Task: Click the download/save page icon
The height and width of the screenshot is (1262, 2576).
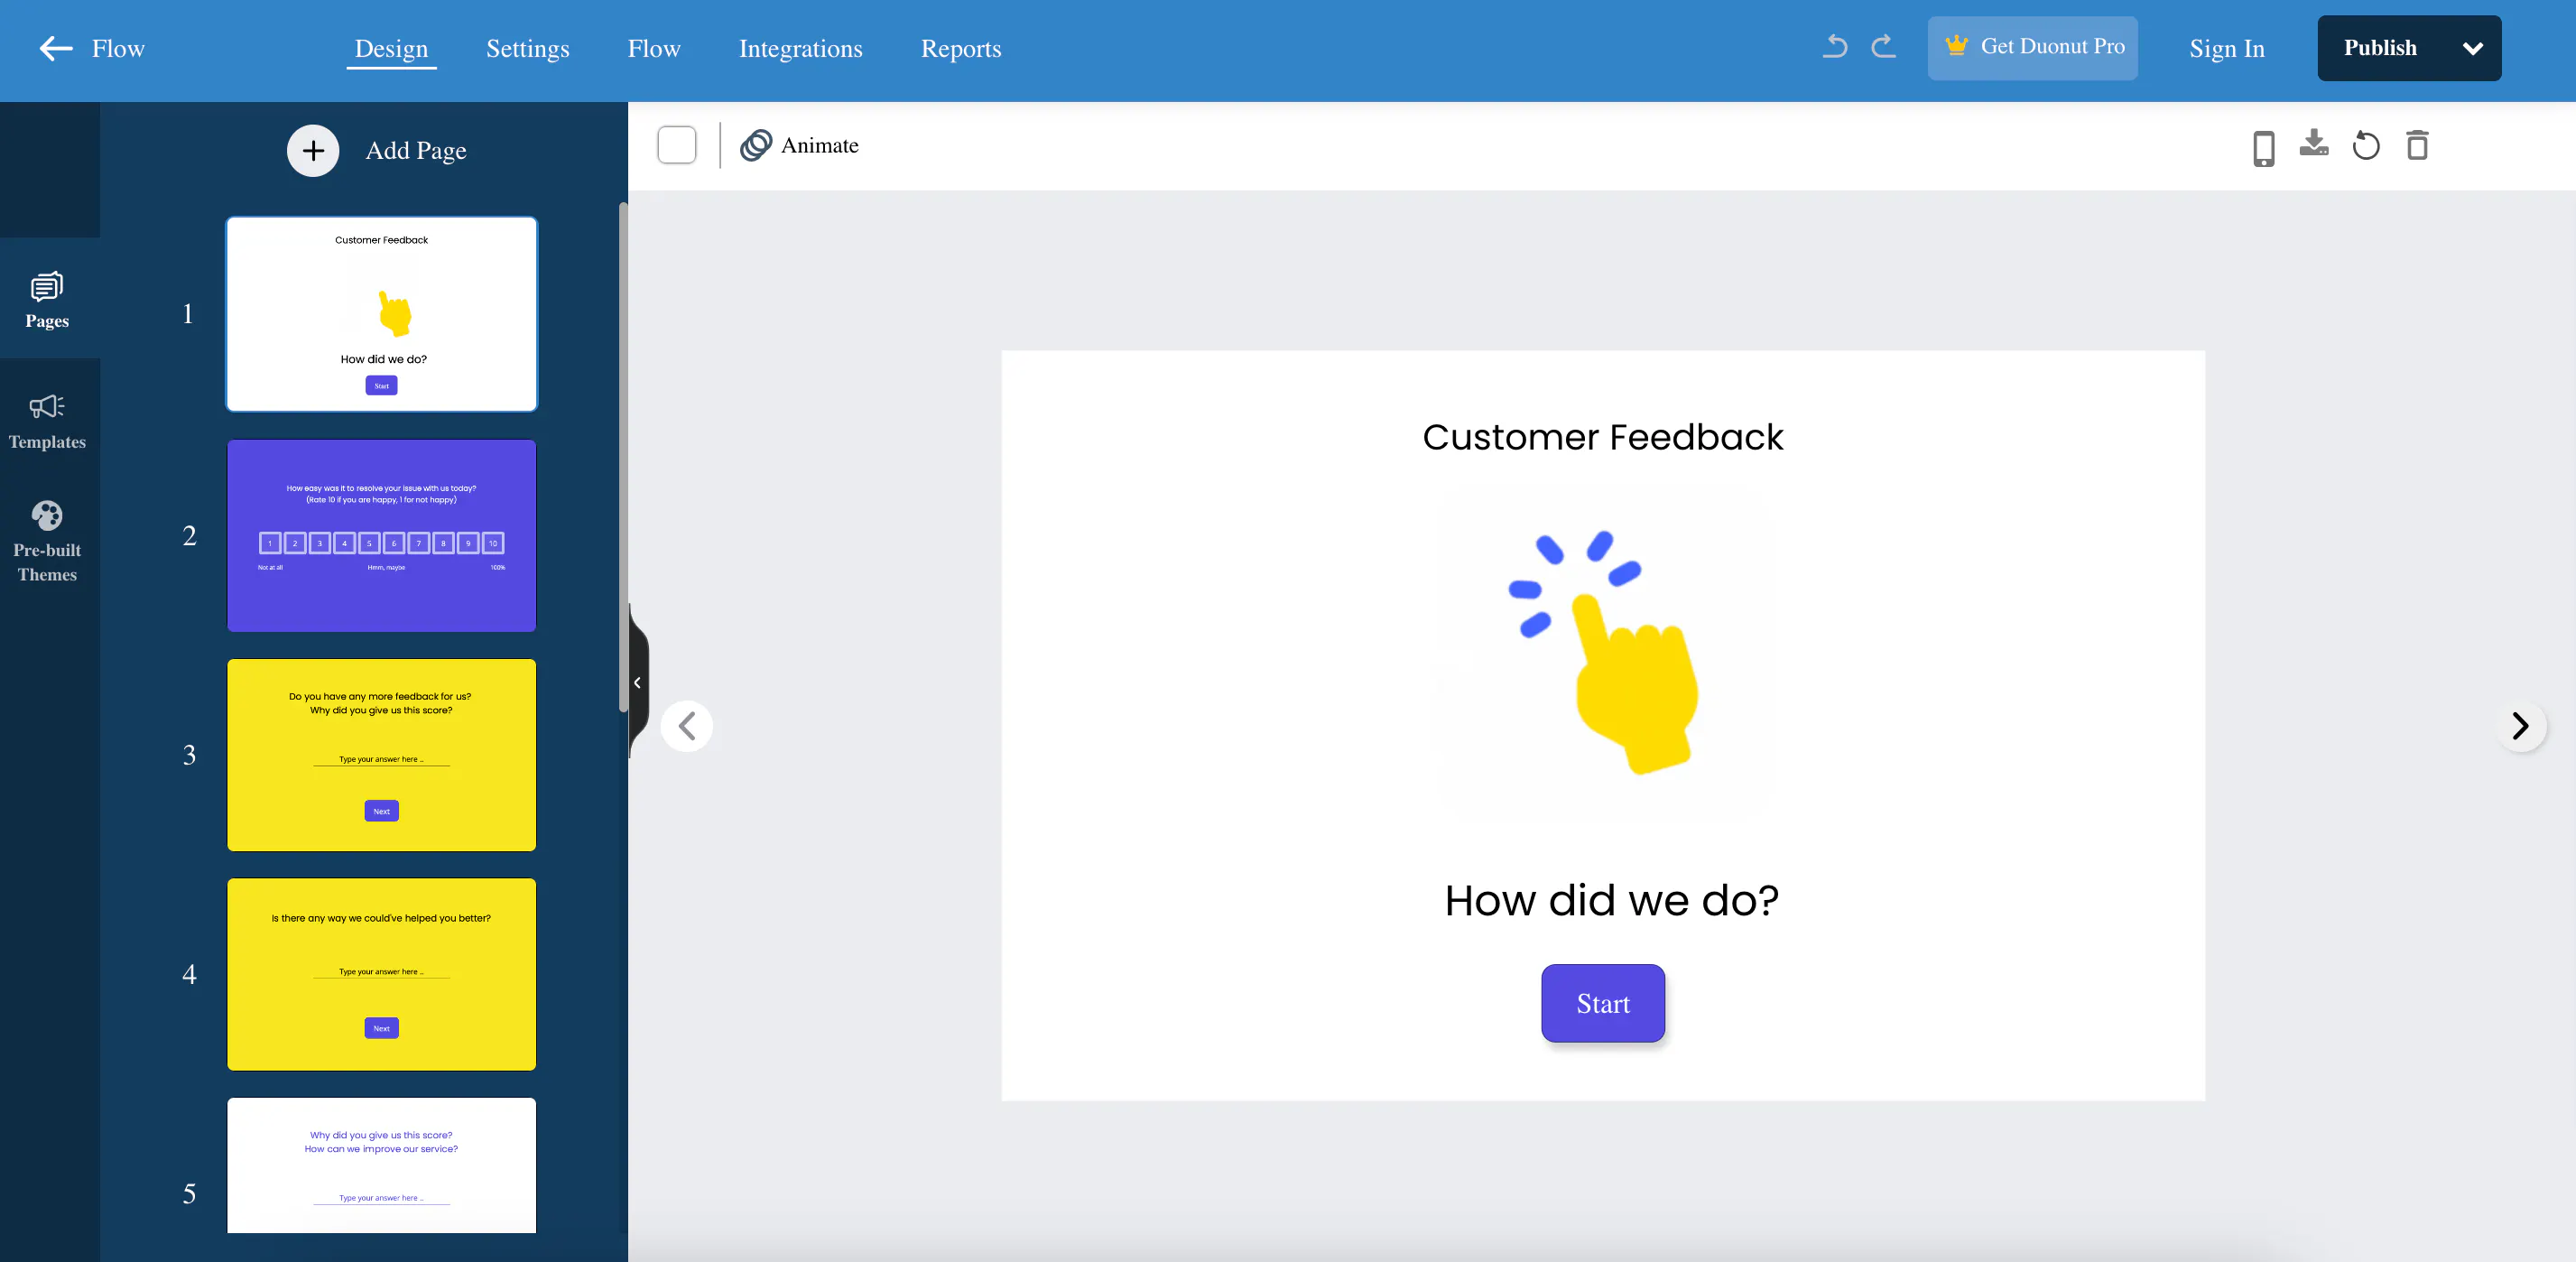Action: [2314, 143]
